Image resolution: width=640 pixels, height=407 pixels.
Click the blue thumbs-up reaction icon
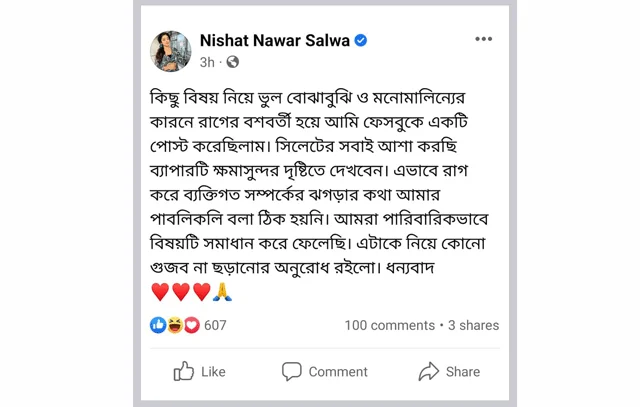[158, 325]
